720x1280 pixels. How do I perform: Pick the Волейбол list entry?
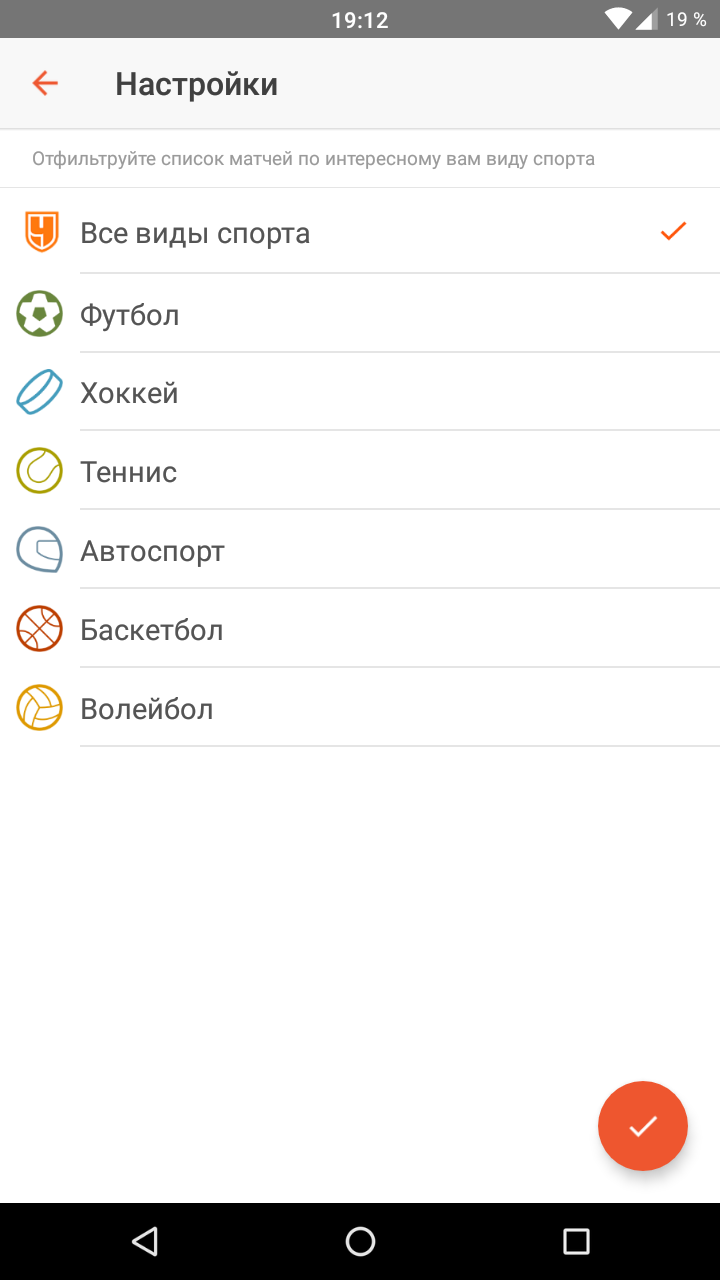[360, 708]
